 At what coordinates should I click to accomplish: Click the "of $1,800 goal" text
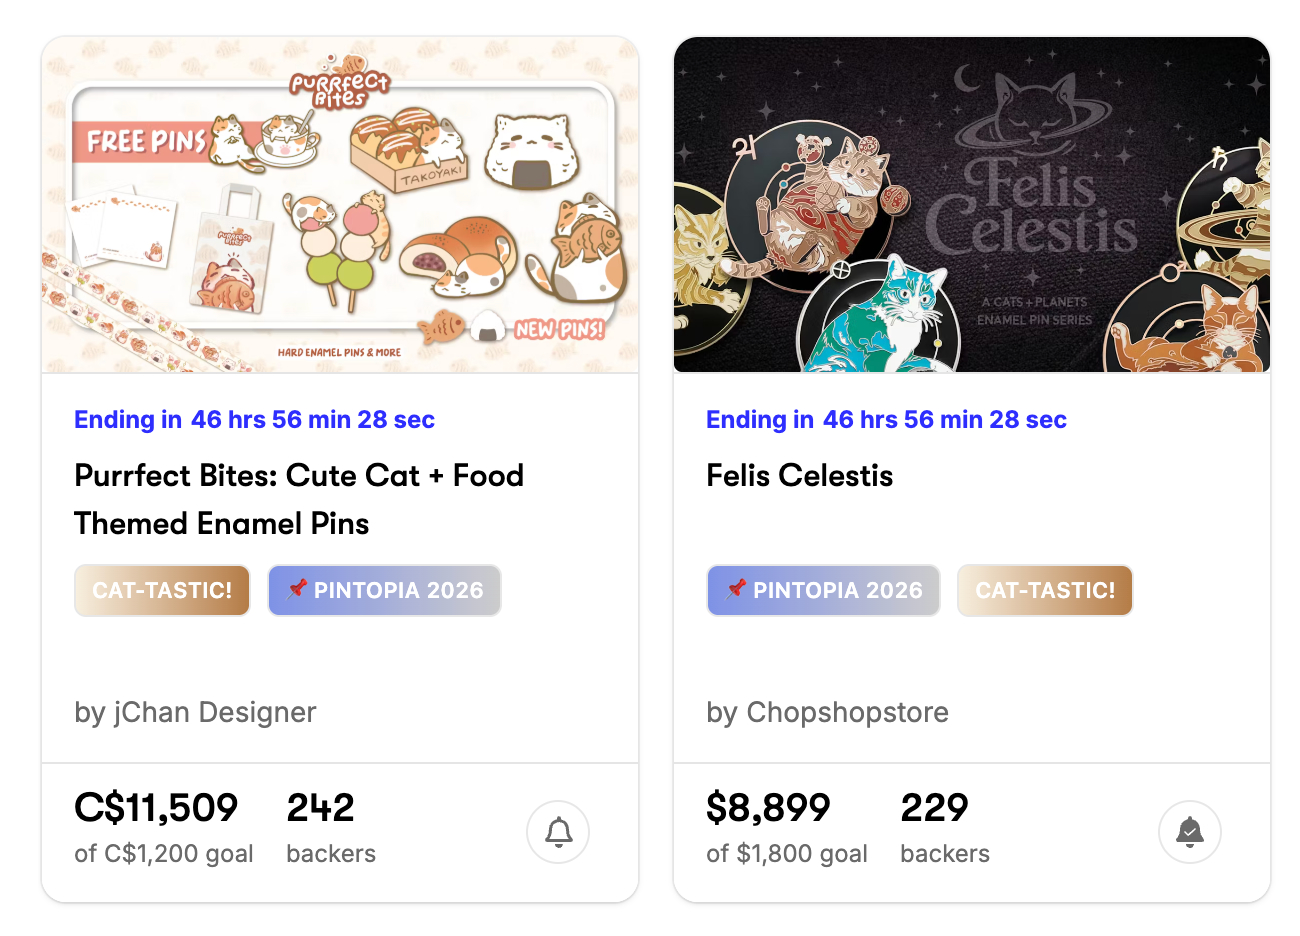[x=786, y=854]
